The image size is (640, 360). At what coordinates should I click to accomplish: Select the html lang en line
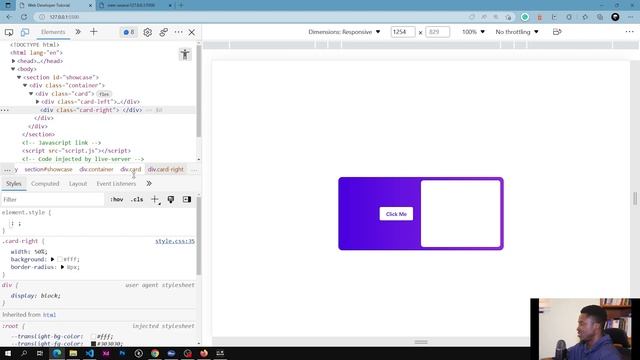[x=36, y=53]
